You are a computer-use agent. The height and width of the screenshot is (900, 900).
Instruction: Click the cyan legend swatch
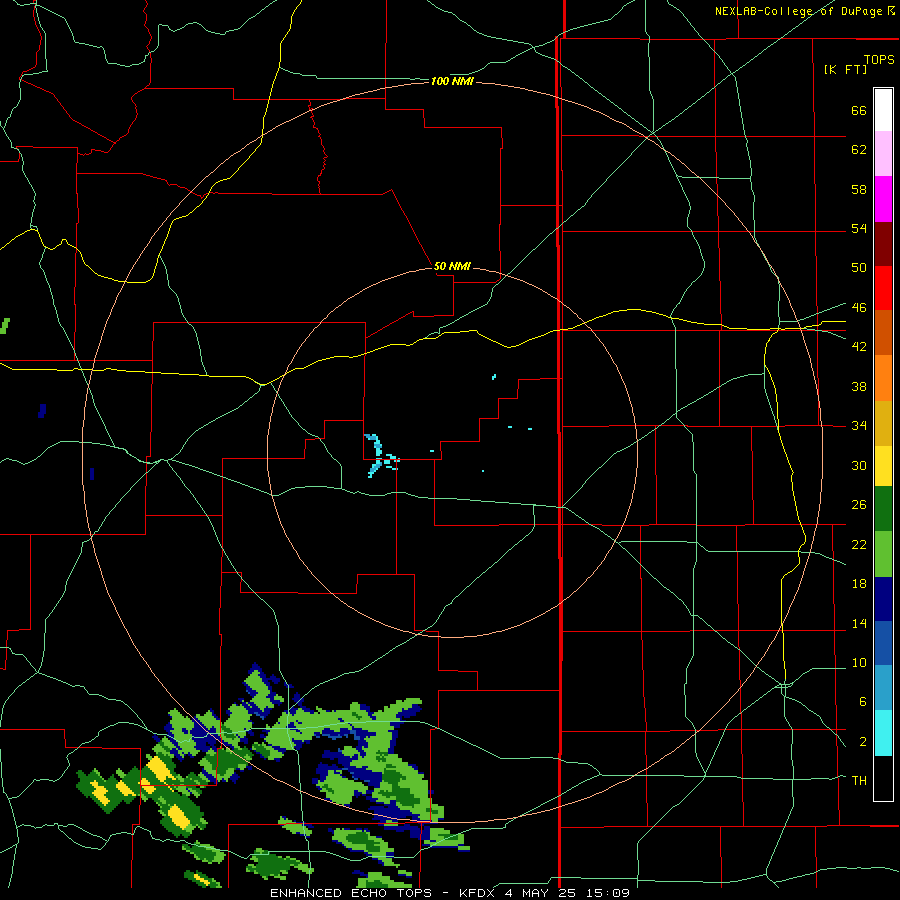pyautogui.click(x=883, y=732)
